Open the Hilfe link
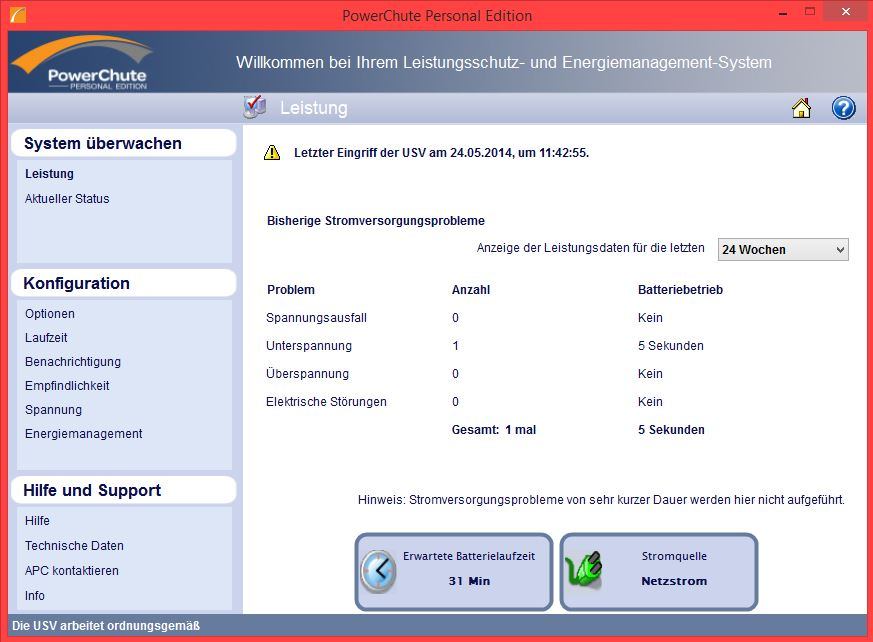The height and width of the screenshot is (642, 873). (x=37, y=521)
